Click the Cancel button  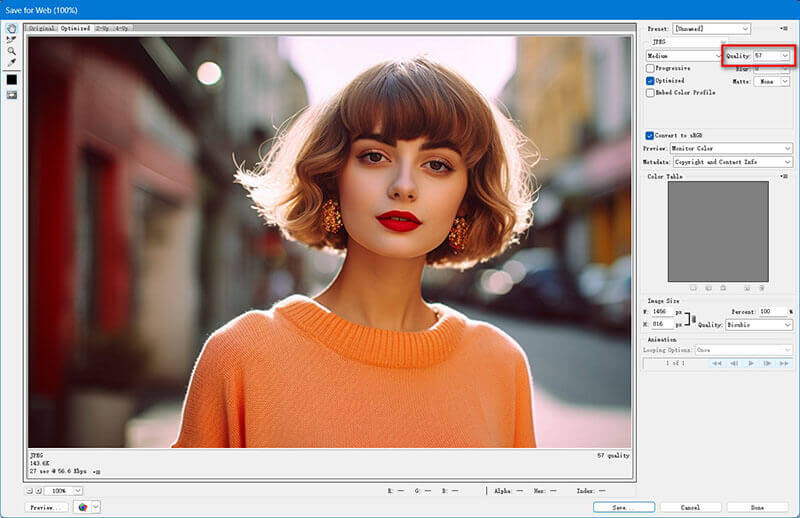(x=689, y=507)
